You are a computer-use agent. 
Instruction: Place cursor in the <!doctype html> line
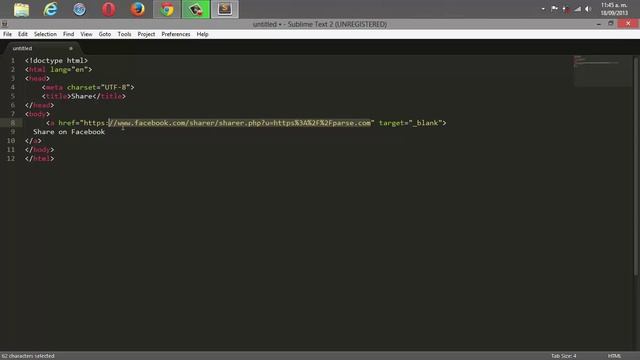[x=56, y=60]
